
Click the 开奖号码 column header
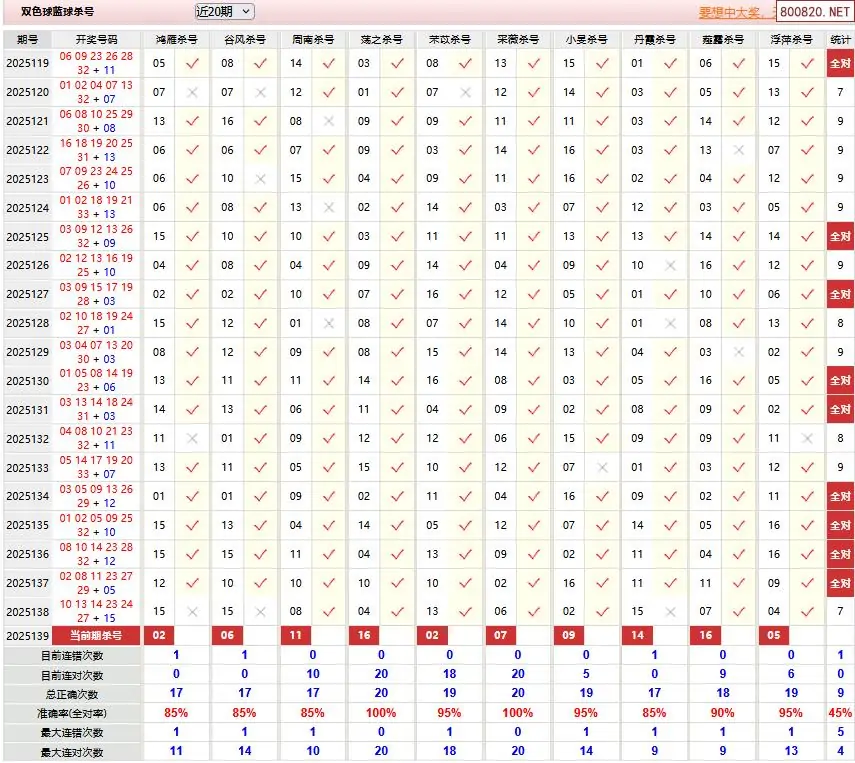[x=96, y=39]
